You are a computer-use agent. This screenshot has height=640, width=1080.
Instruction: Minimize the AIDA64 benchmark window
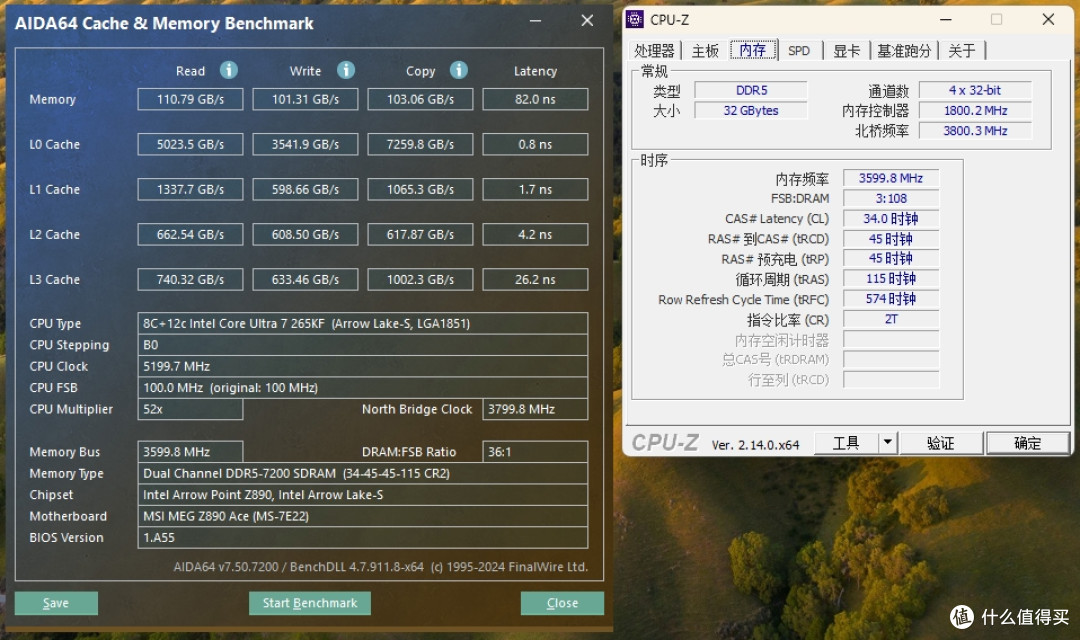[535, 21]
